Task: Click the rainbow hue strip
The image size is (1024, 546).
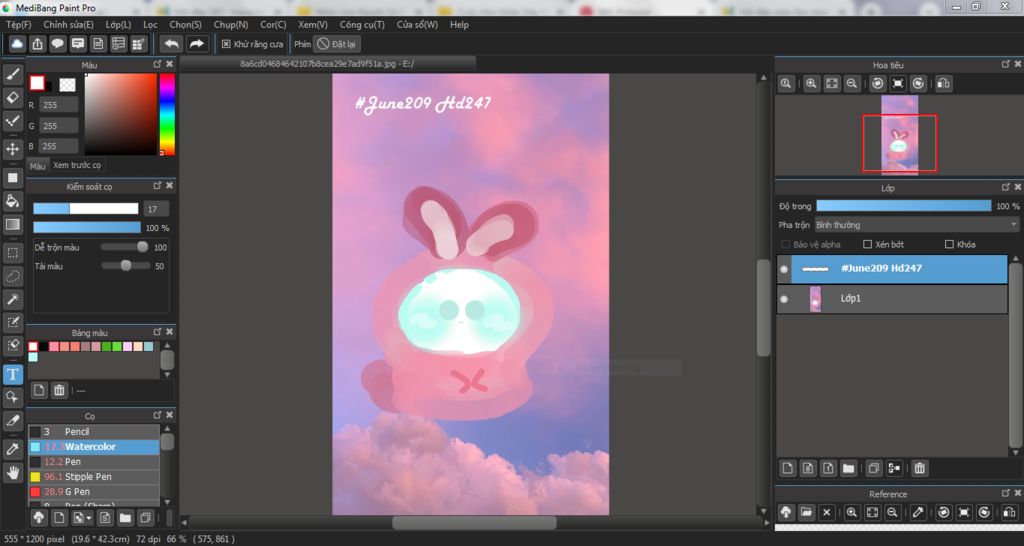Action: [x=167, y=114]
